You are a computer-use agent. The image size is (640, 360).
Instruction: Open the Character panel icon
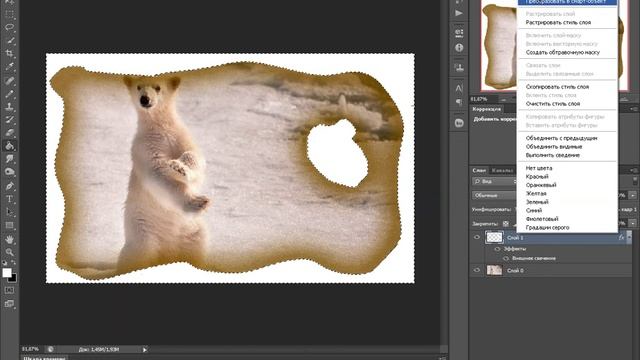[459, 88]
